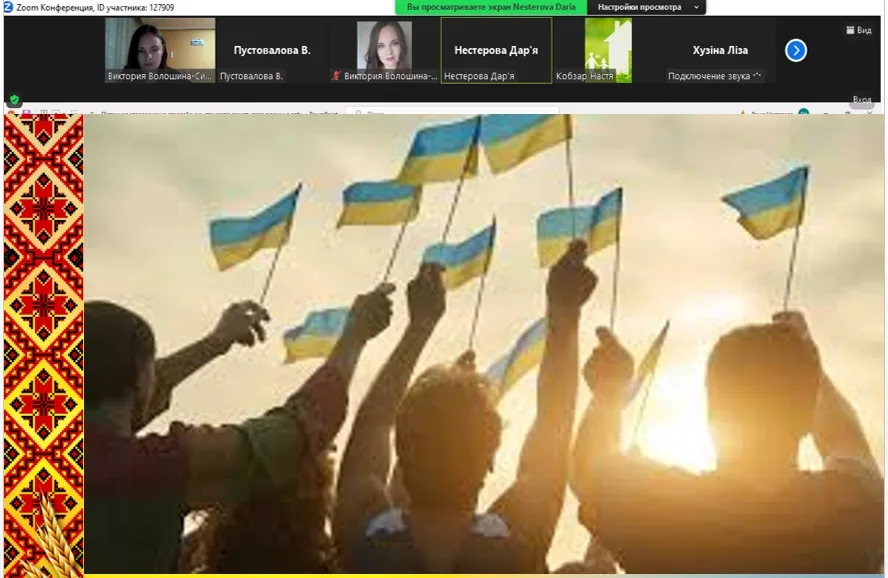Viewport: 888px width, 578px height.
Task: Click the shared photo of Ukrainian flags
Action: point(484,340)
